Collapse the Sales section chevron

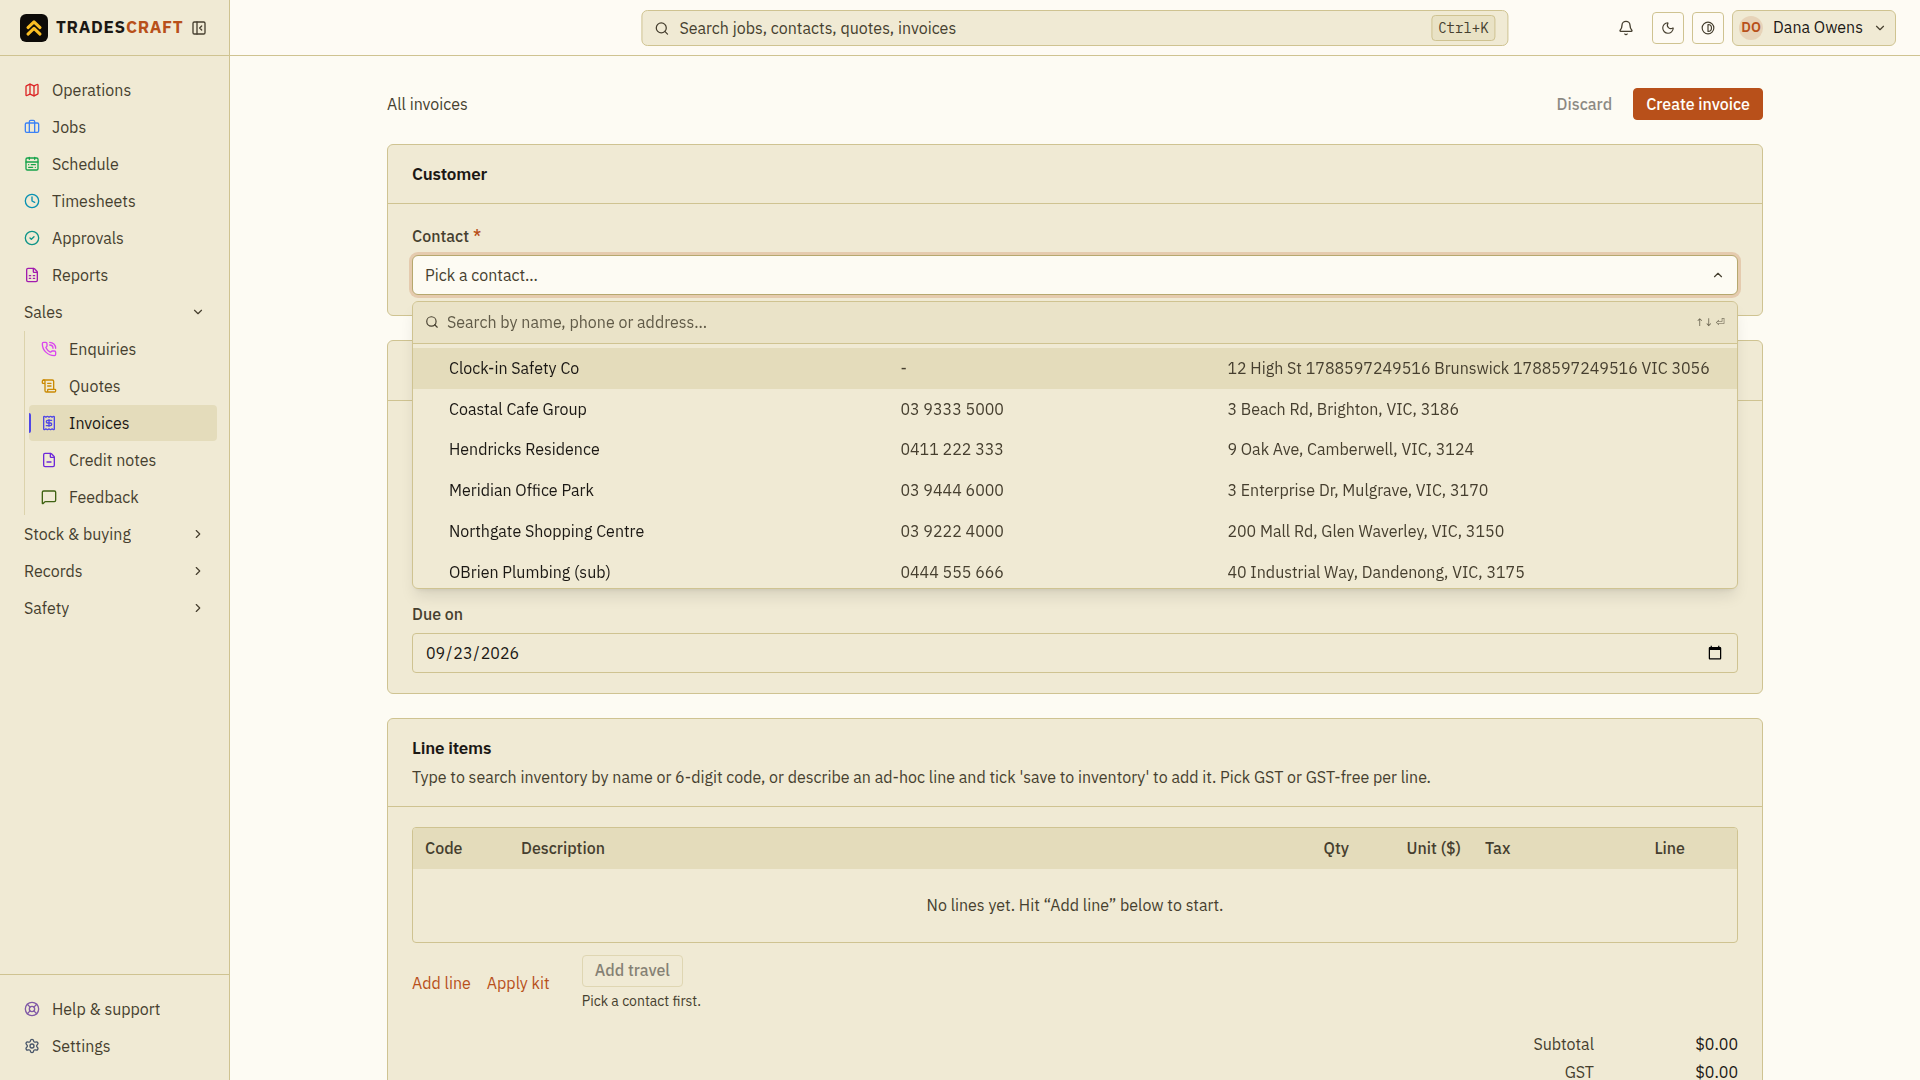[198, 312]
